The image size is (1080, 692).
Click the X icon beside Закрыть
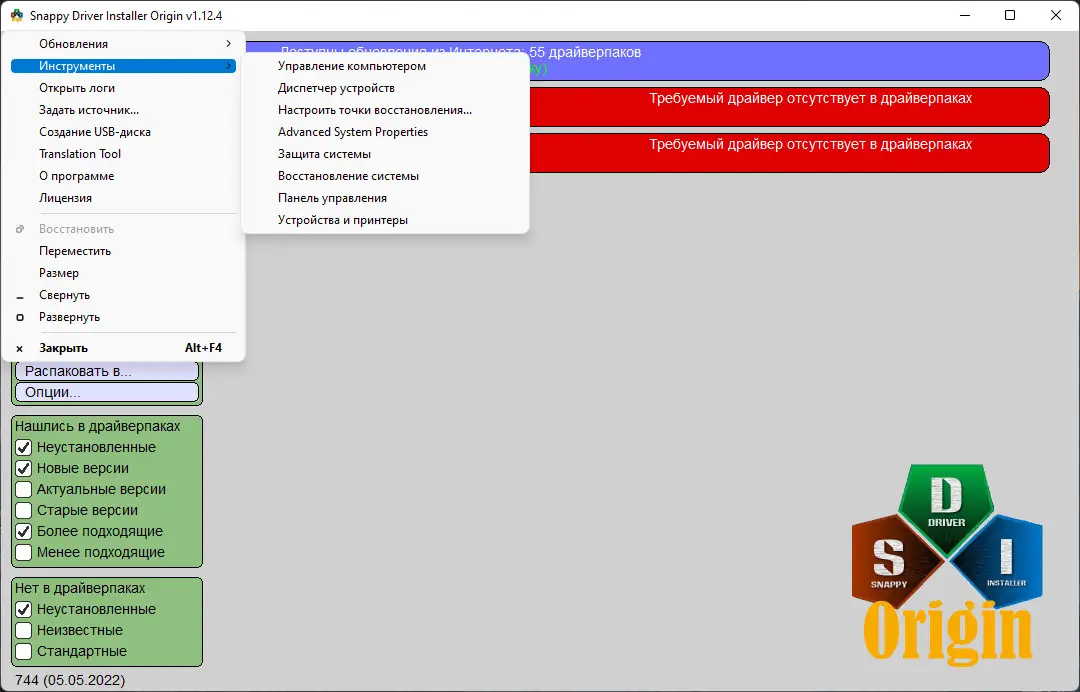pos(22,347)
